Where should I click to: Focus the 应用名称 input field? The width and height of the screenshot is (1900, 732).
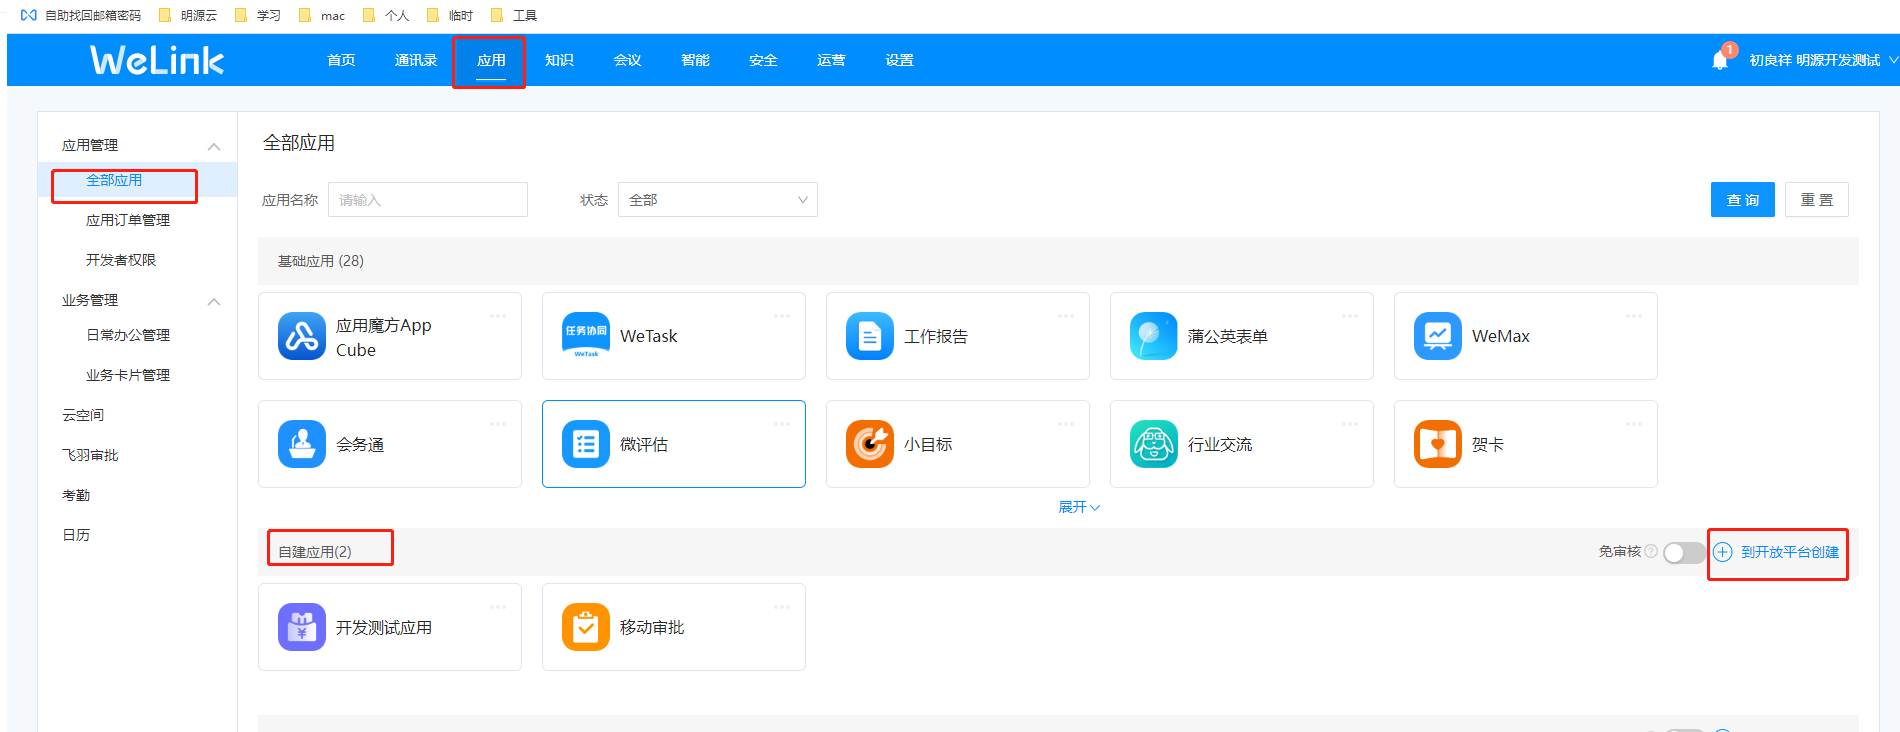428,200
